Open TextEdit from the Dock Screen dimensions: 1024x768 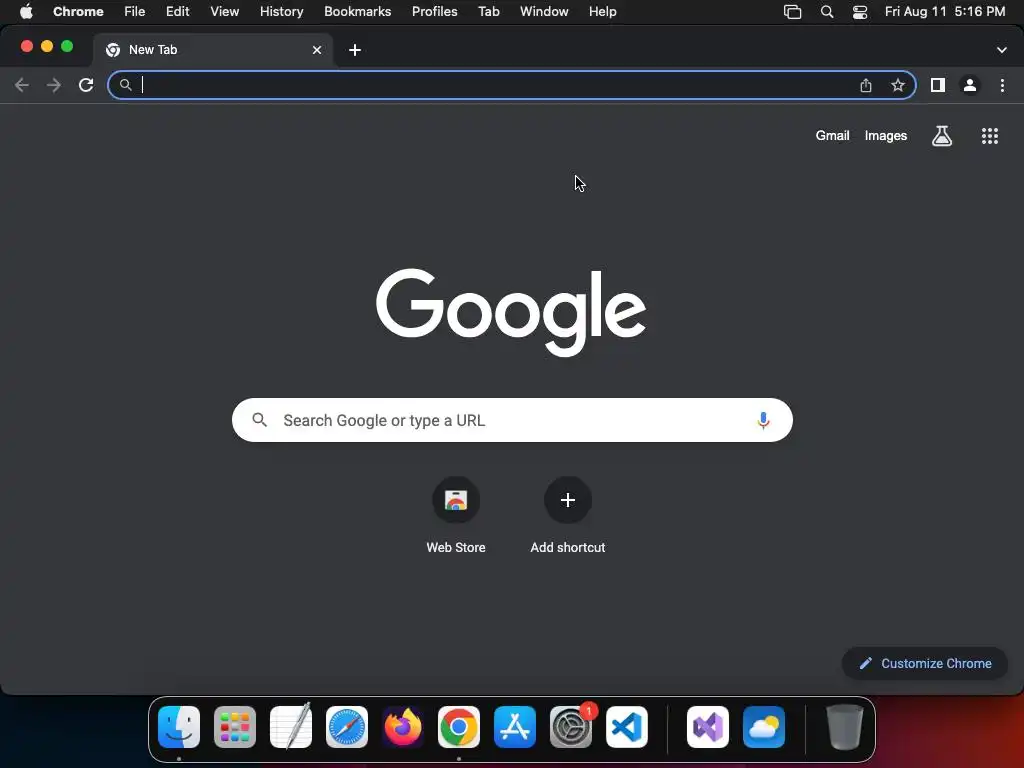click(291, 727)
